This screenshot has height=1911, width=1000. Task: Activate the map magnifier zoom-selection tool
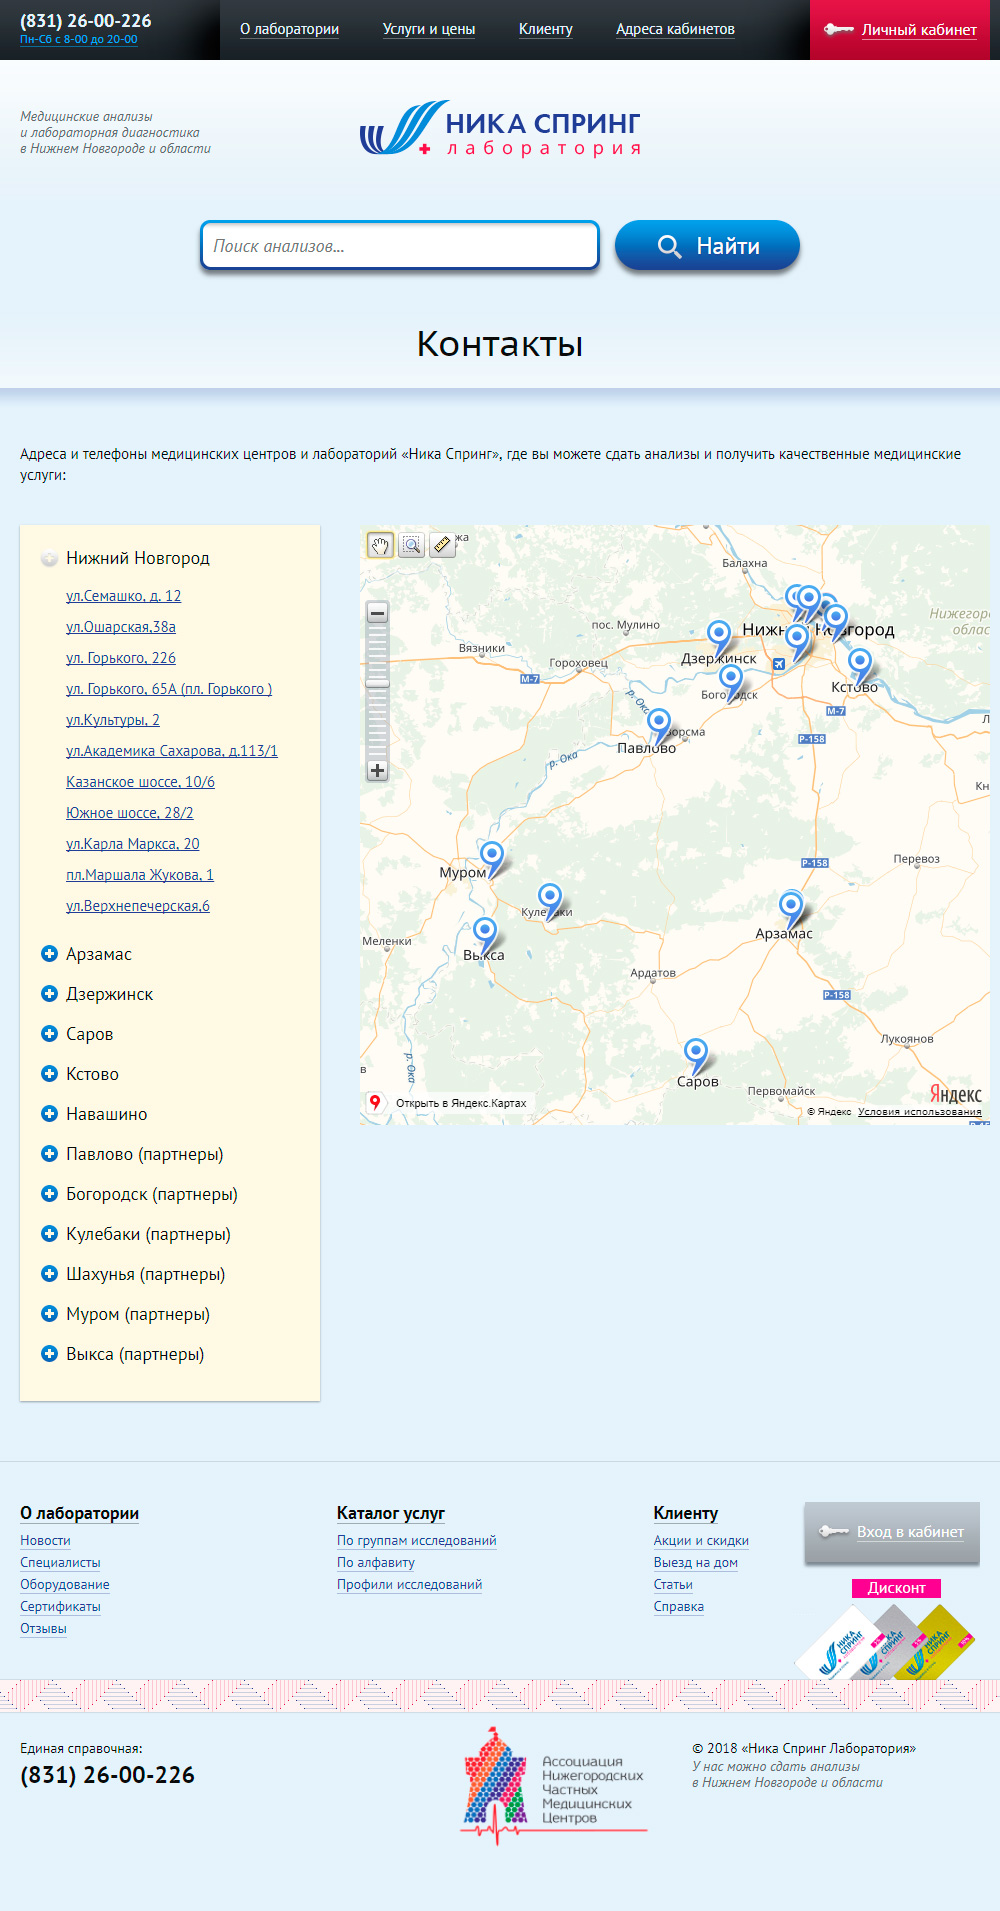click(411, 545)
